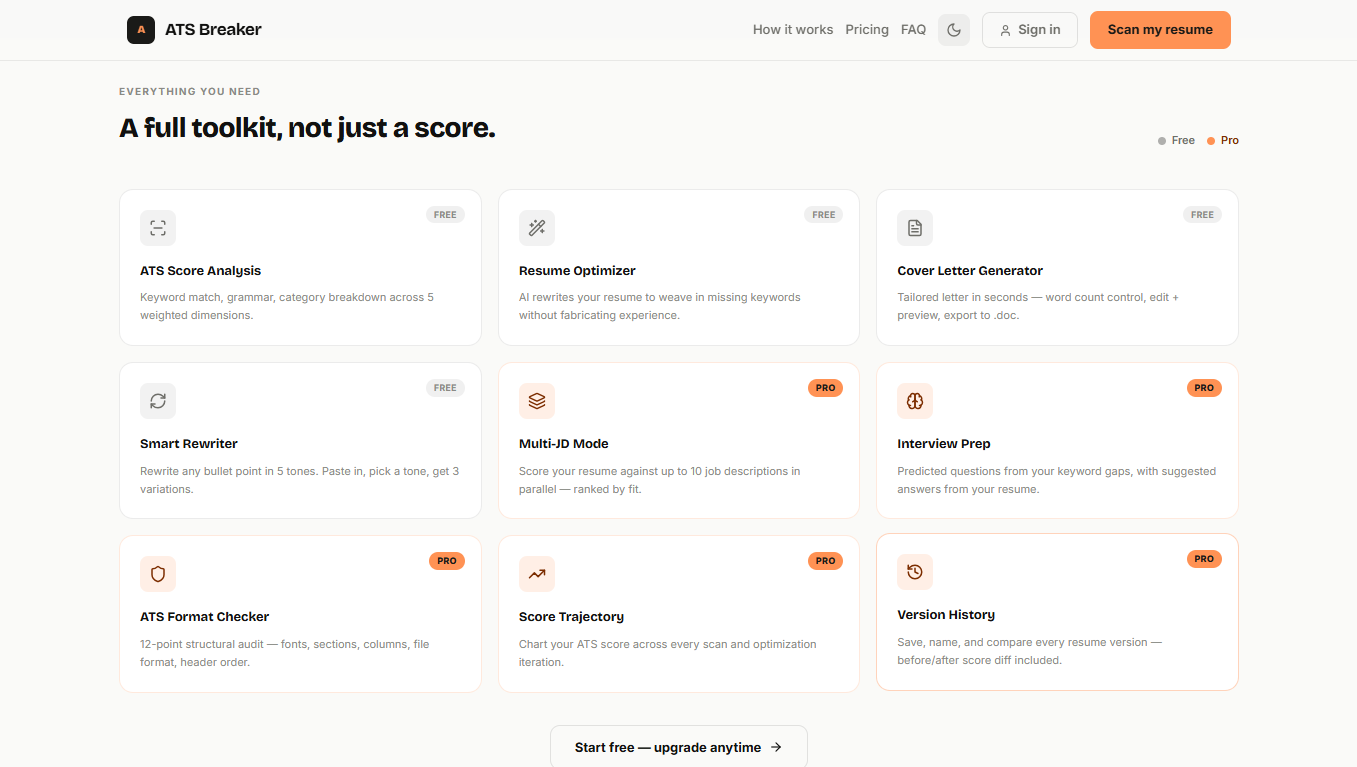Click Start free — upgrade anytime button
Image resolution: width=1357 pixels, height=767 pixels.
679,746
